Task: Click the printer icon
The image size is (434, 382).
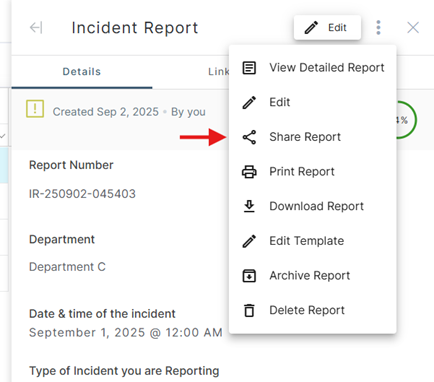Action: (x=249, y=172)
